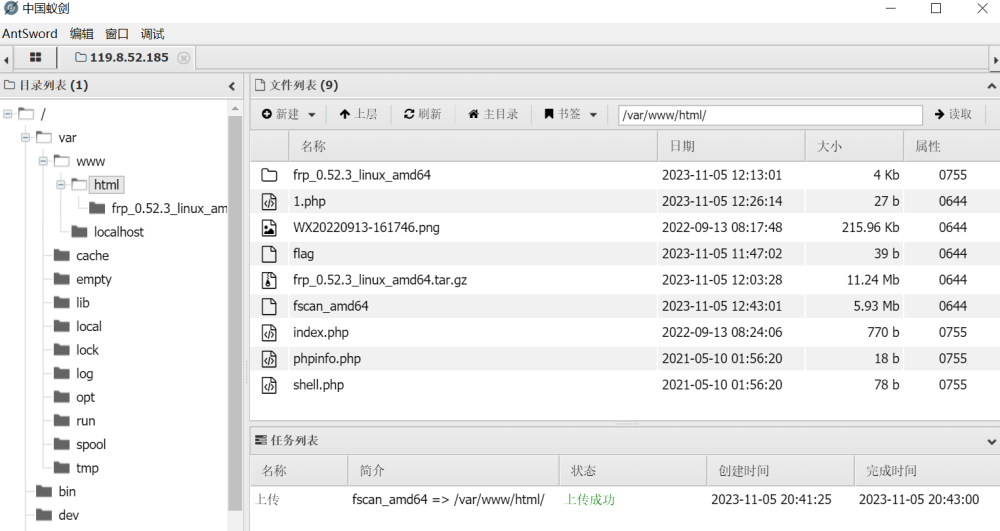Click the flag file icon
The width and height of the screenshot is (1000, 531).
[x=270, y=254]
